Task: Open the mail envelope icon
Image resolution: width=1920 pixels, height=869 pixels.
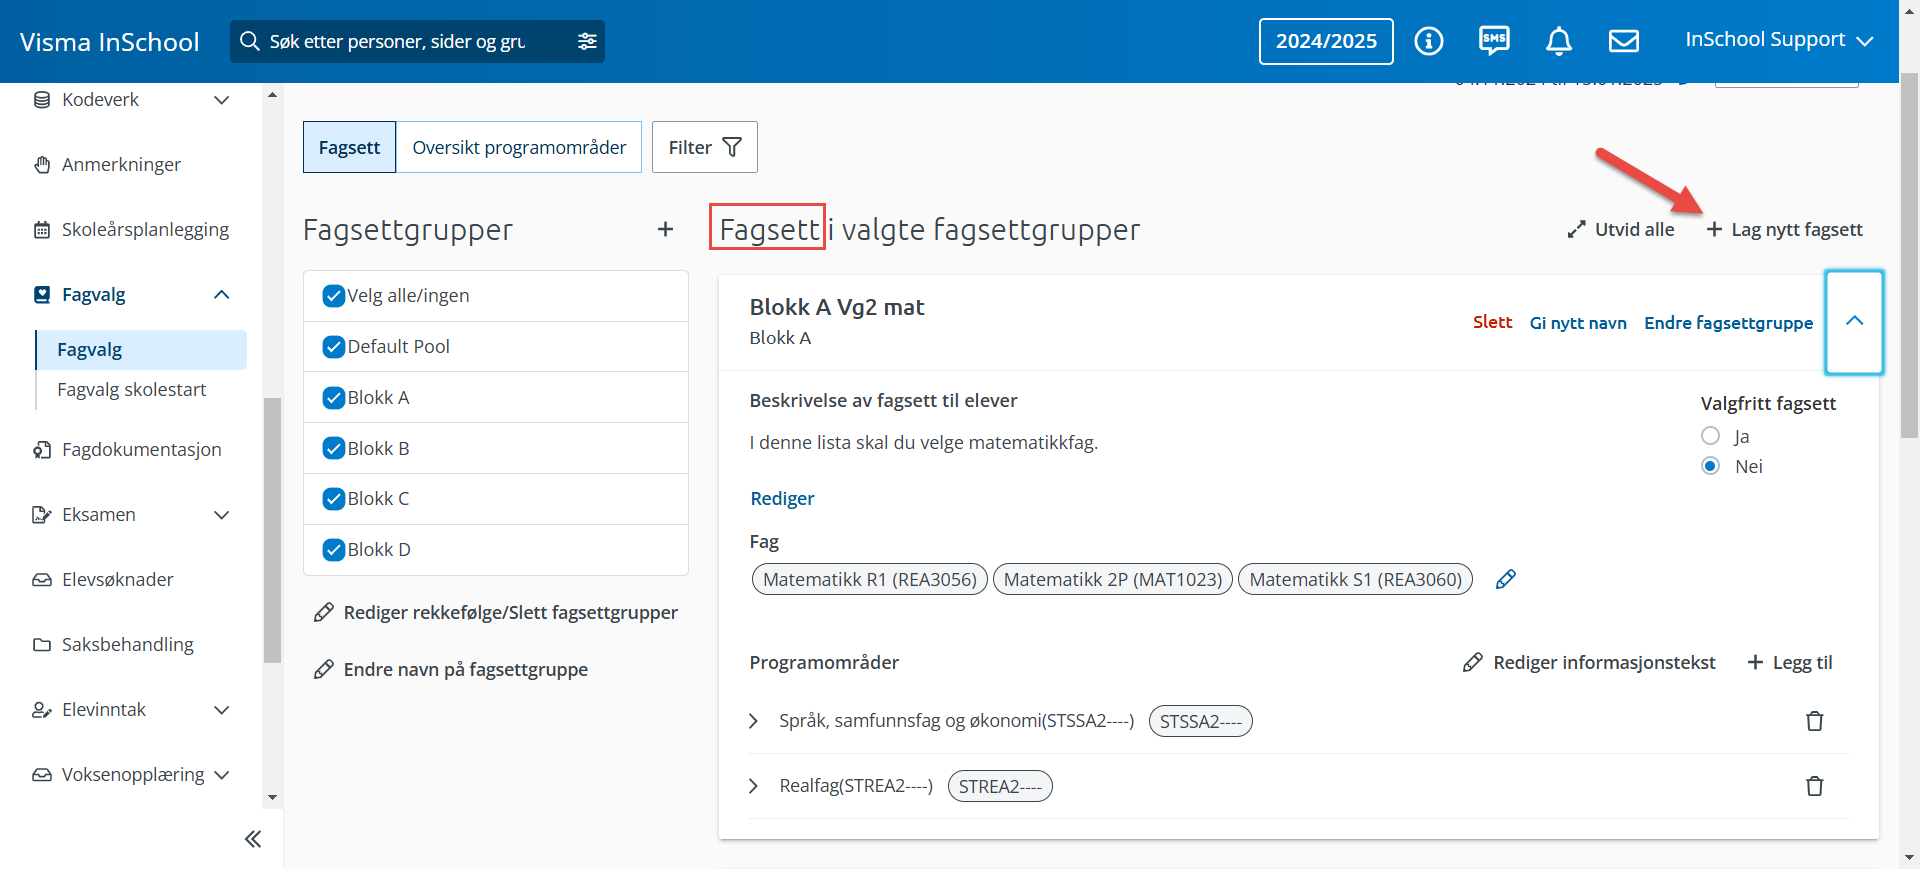Action: (1624, 41)
